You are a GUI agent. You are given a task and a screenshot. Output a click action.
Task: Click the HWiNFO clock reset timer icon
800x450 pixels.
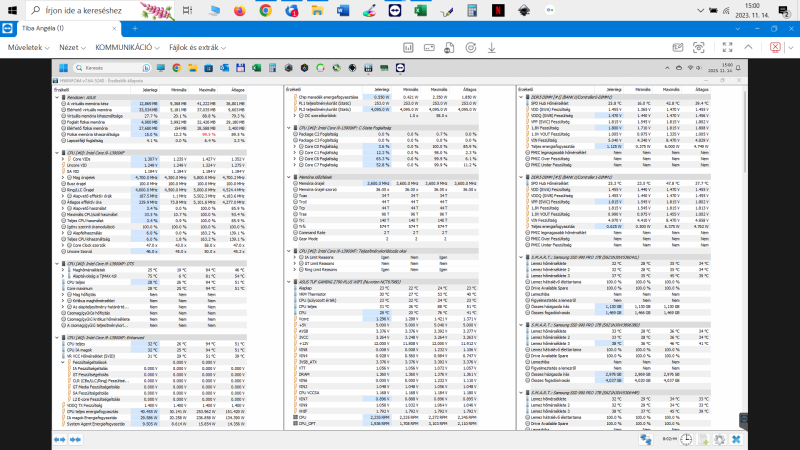tap(686, 439)
